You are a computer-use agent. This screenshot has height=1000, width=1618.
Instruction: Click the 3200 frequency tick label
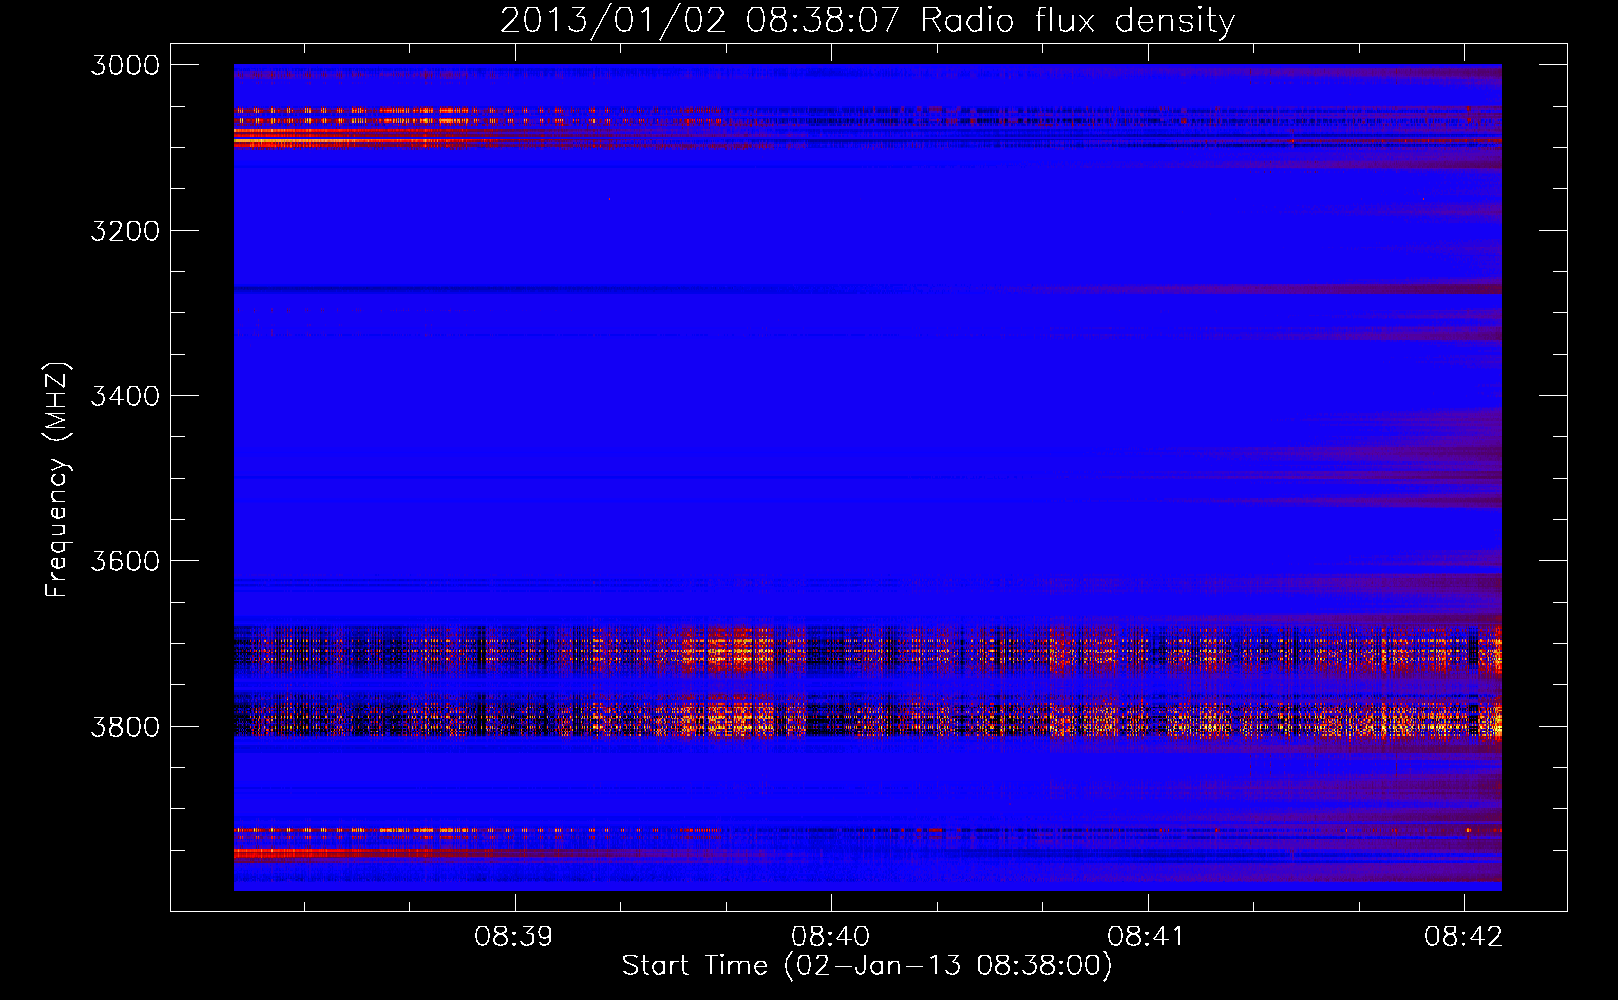(x=125, y=231)
